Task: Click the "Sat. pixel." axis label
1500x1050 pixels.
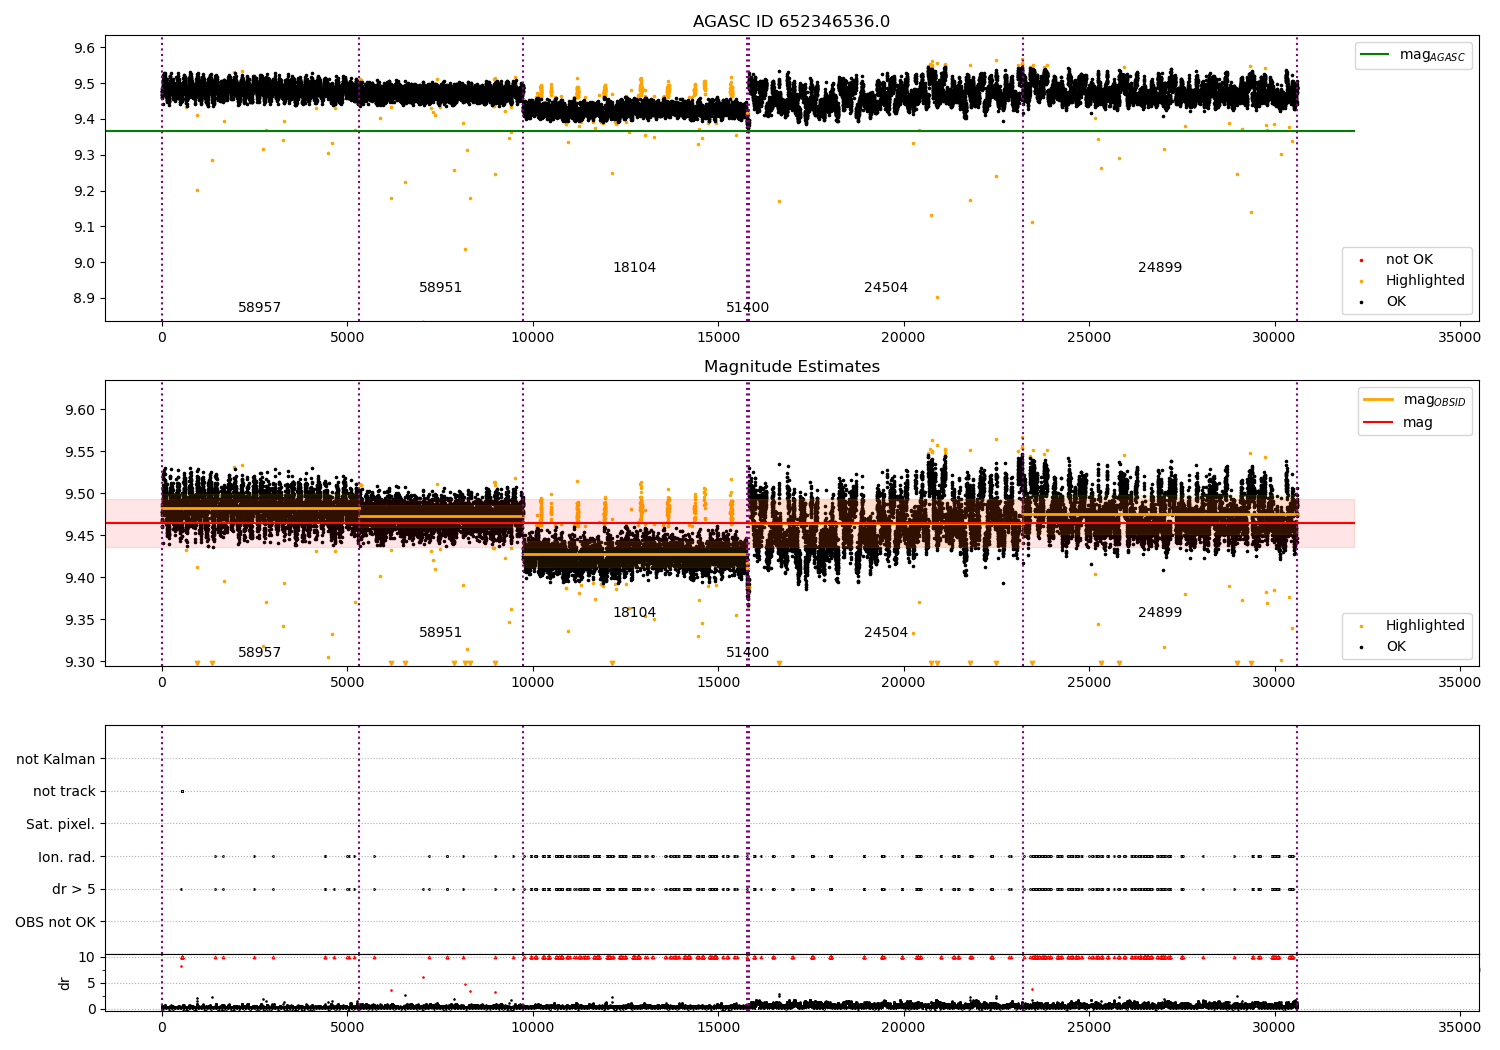Action: [61, 825]
